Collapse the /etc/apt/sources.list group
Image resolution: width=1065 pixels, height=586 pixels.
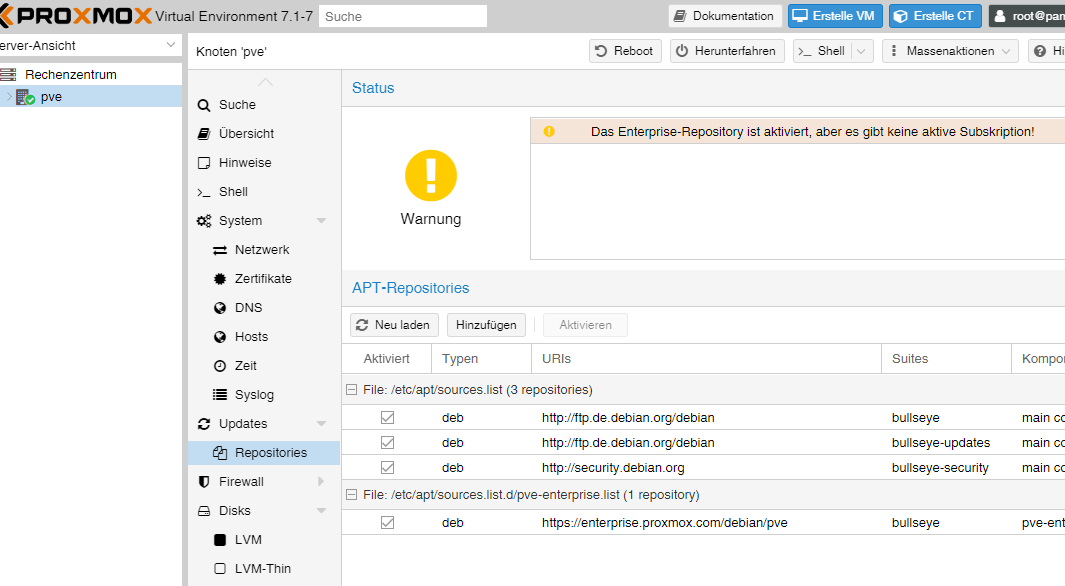click(351, 390)
